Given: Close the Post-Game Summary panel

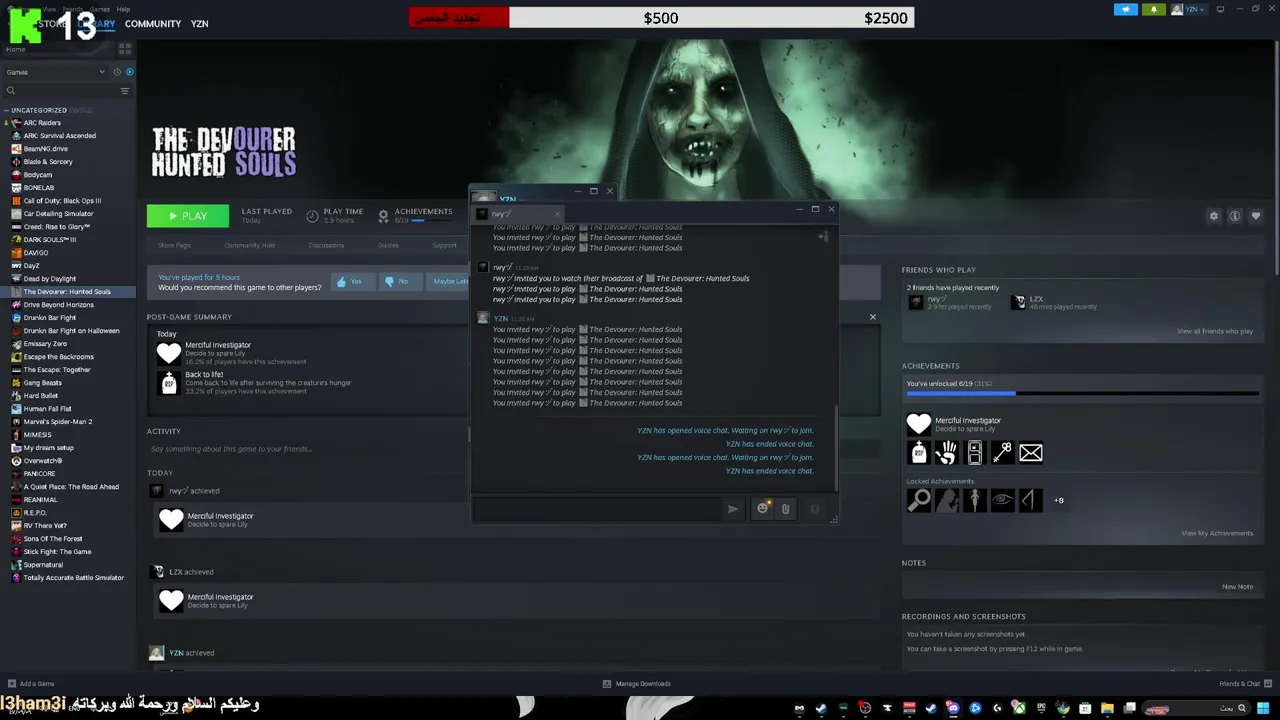Looking at the screenshot, I should (x=872, y=317).
